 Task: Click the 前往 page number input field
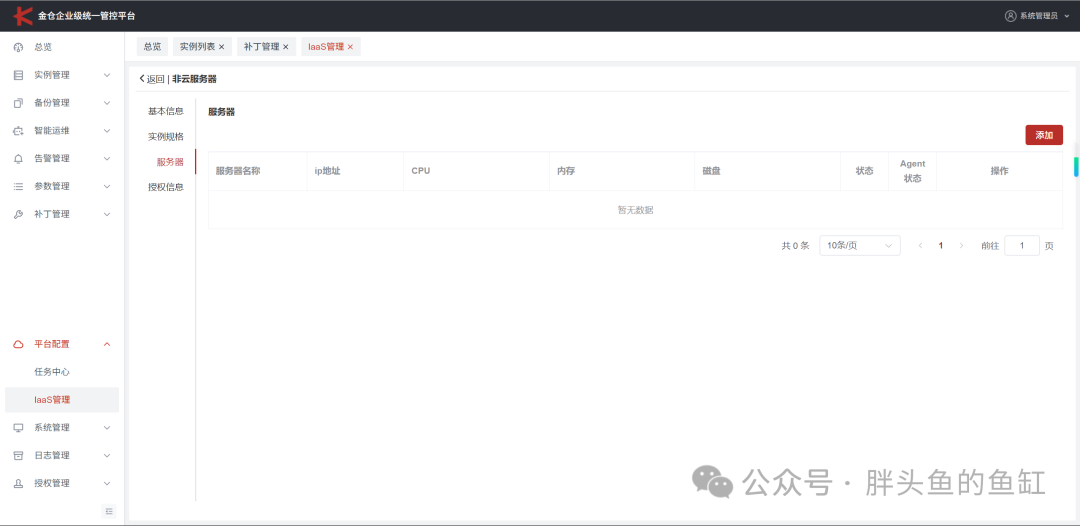point(1022,246)
